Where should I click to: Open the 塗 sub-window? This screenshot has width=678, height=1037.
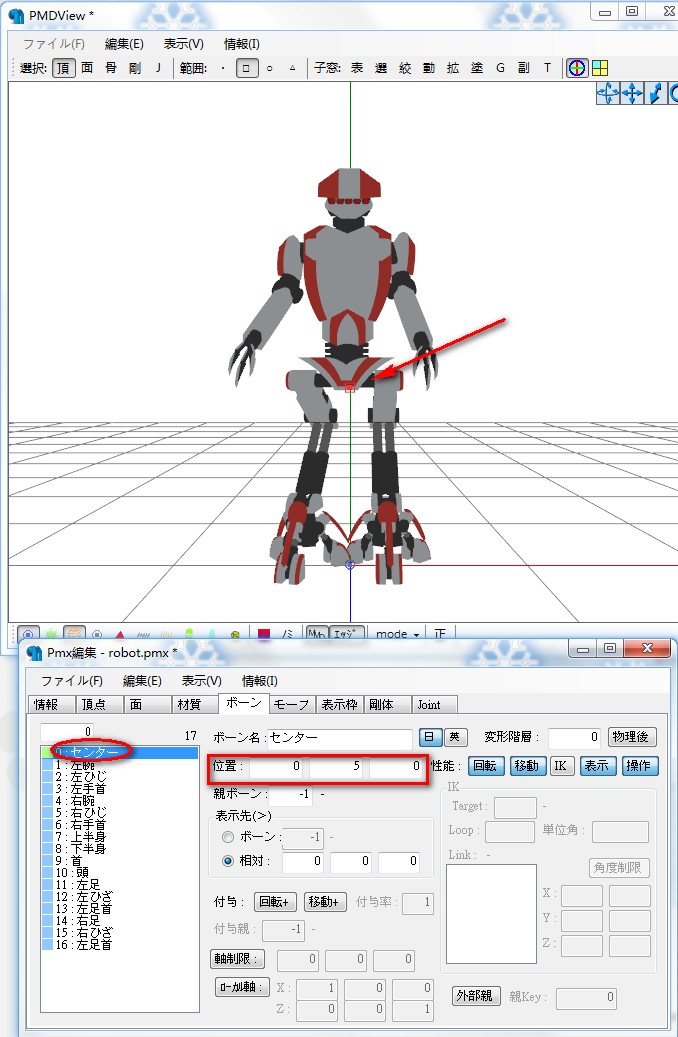[x=476, y=68]
